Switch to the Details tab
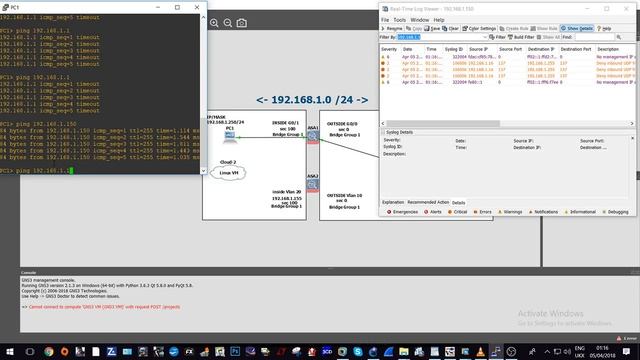This screenshot has width=640, height=360. pyautogui.click(x=458, y=202)
